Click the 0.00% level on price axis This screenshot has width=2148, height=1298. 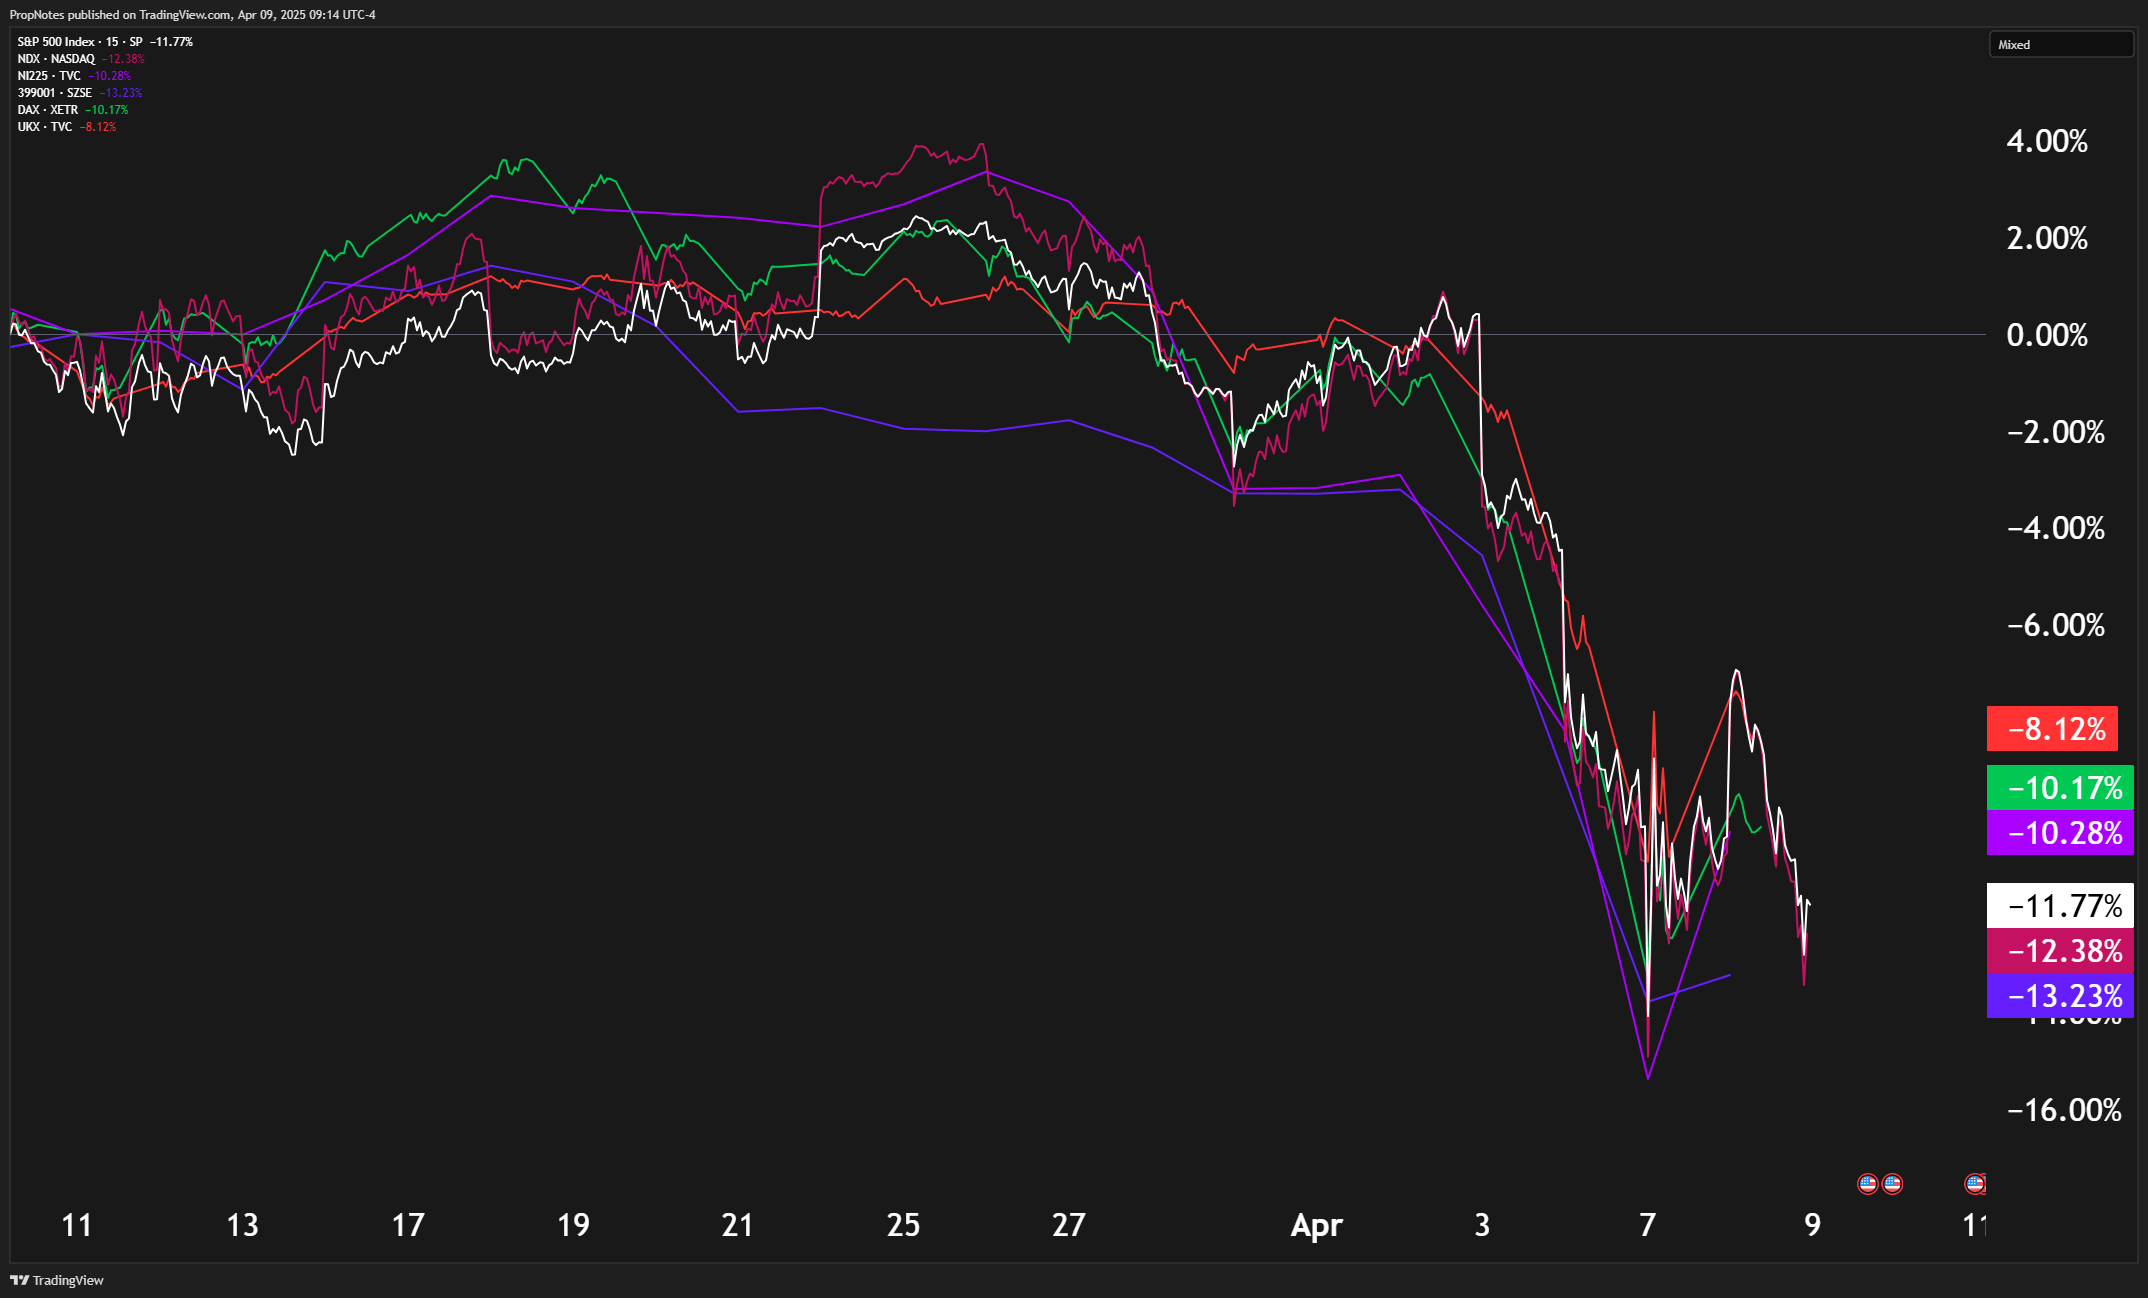click(x=2046, y=335)
